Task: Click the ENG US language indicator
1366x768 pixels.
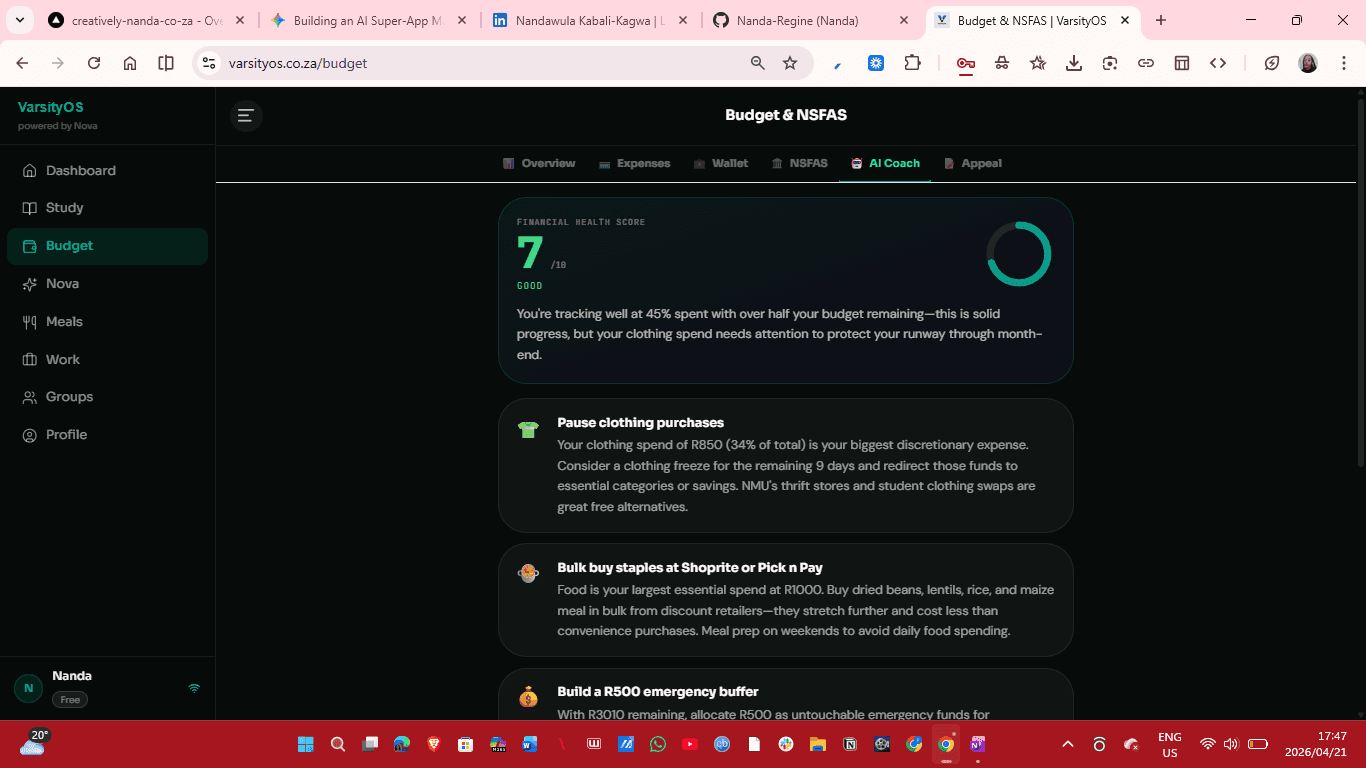Action: click(x=1170, y=744)
